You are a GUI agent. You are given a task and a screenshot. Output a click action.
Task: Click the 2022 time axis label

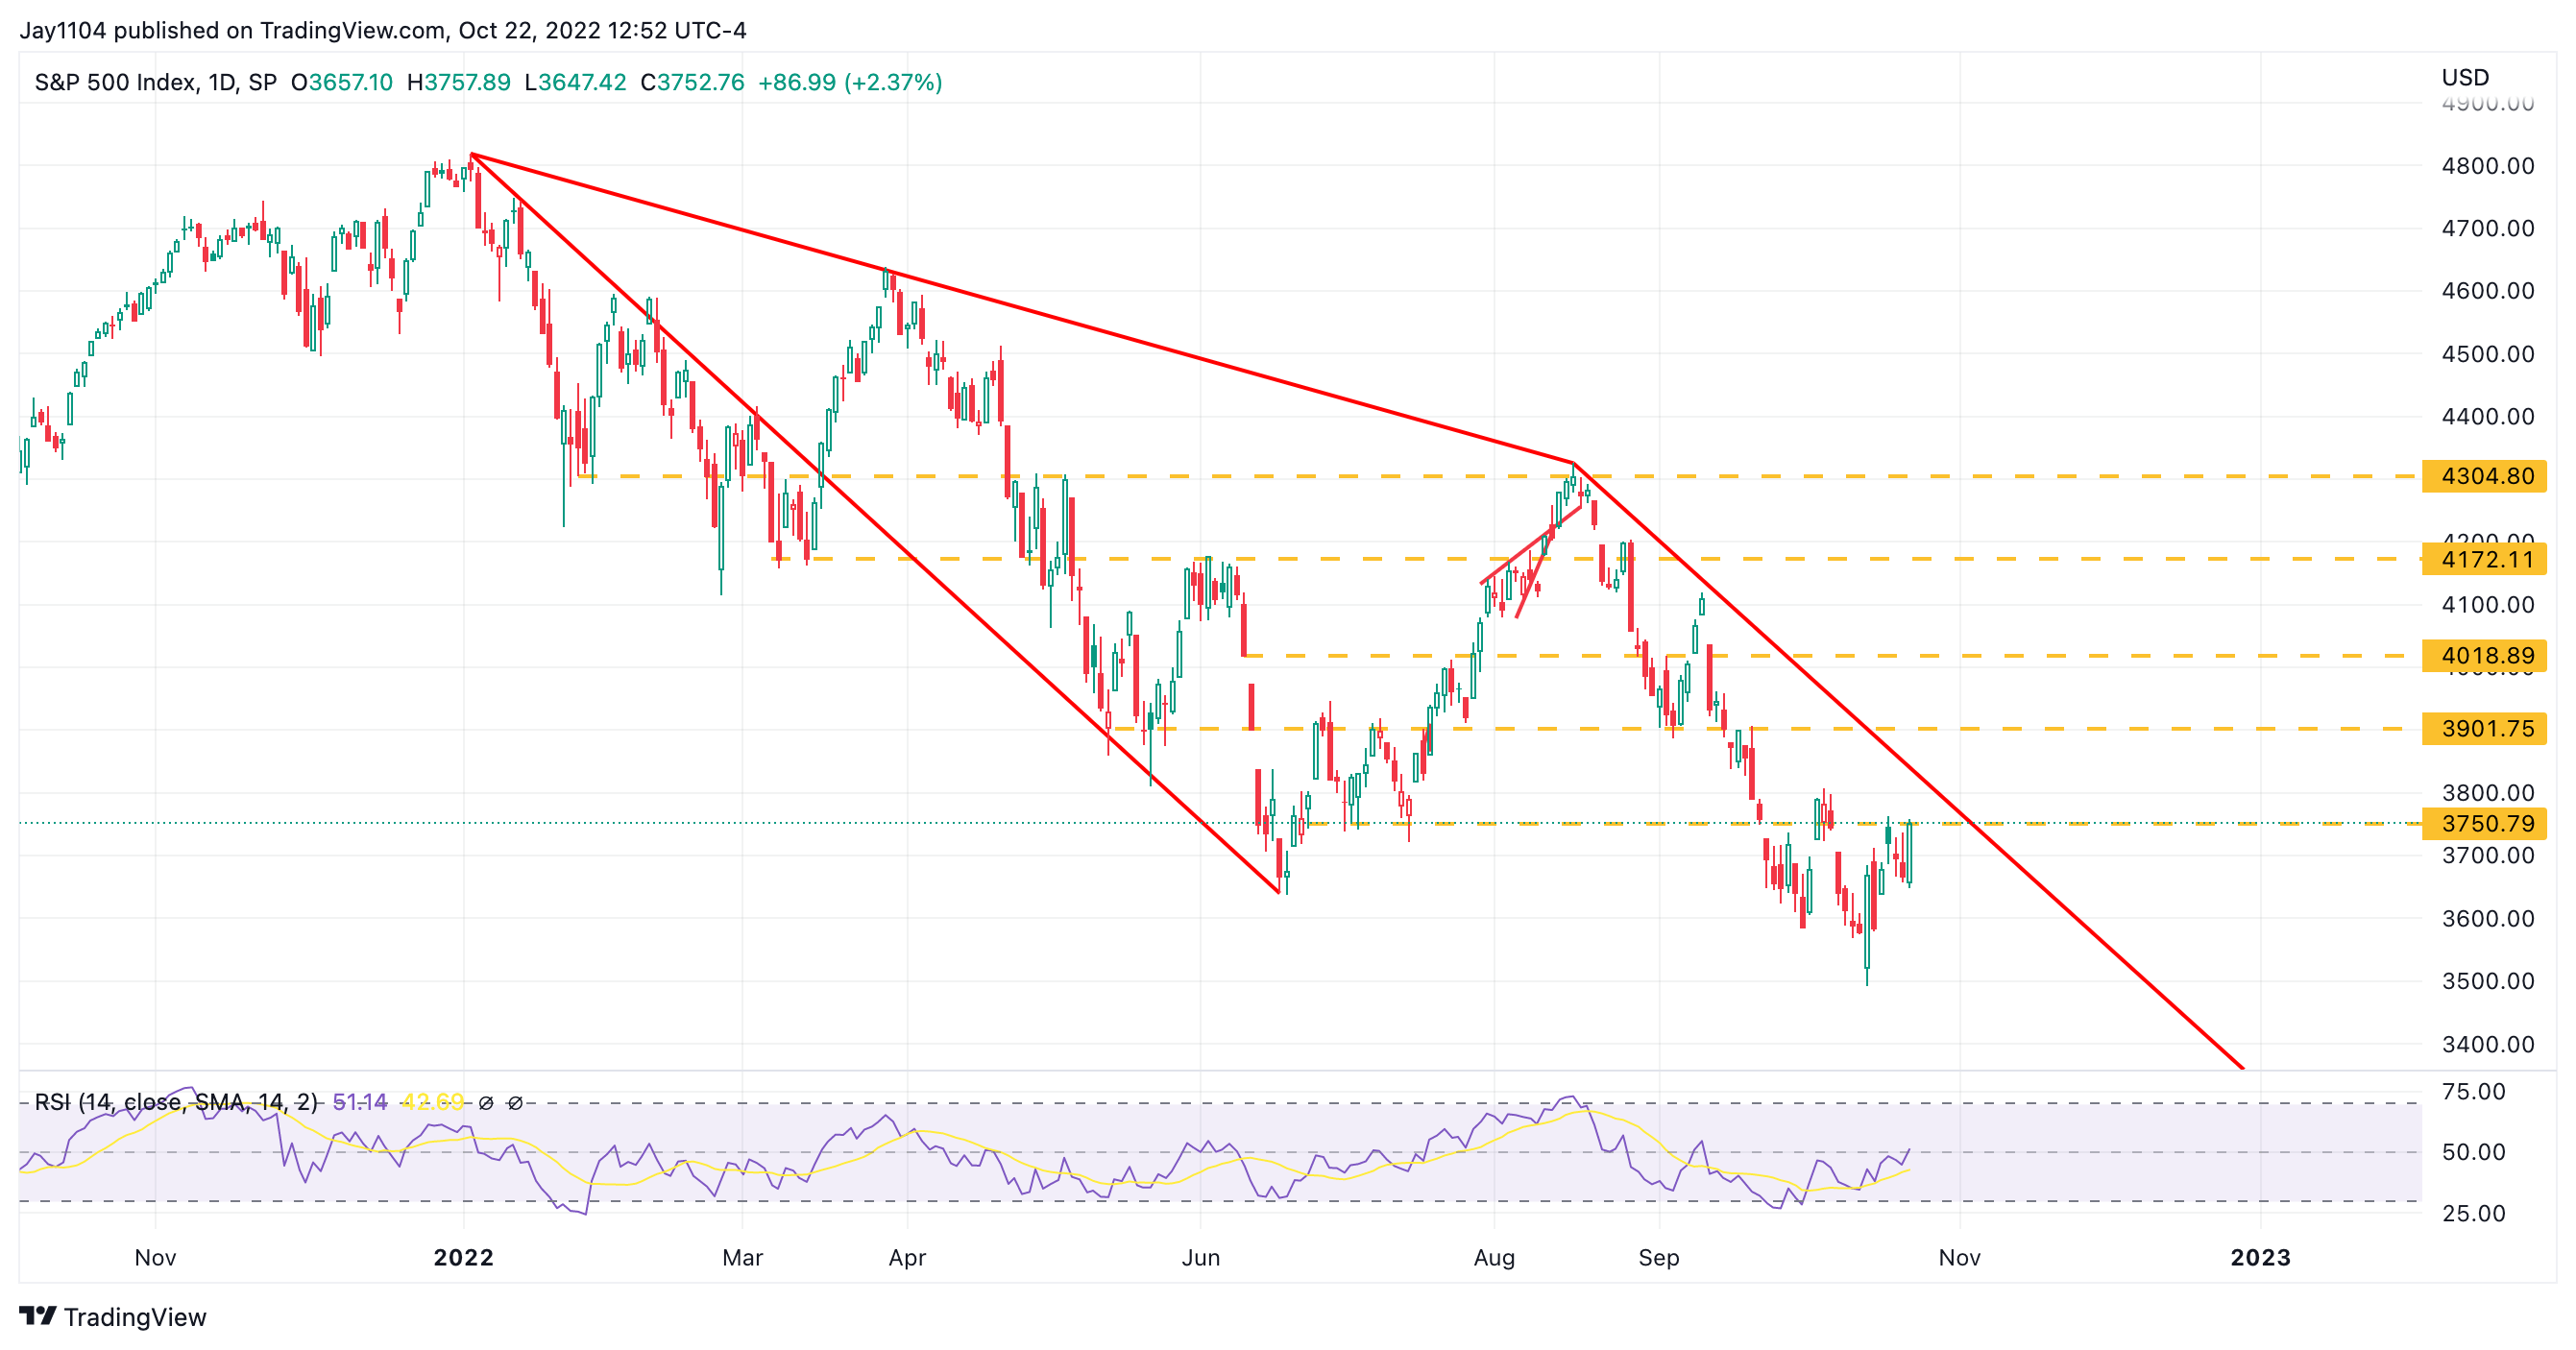click(x=464, y=1258)
